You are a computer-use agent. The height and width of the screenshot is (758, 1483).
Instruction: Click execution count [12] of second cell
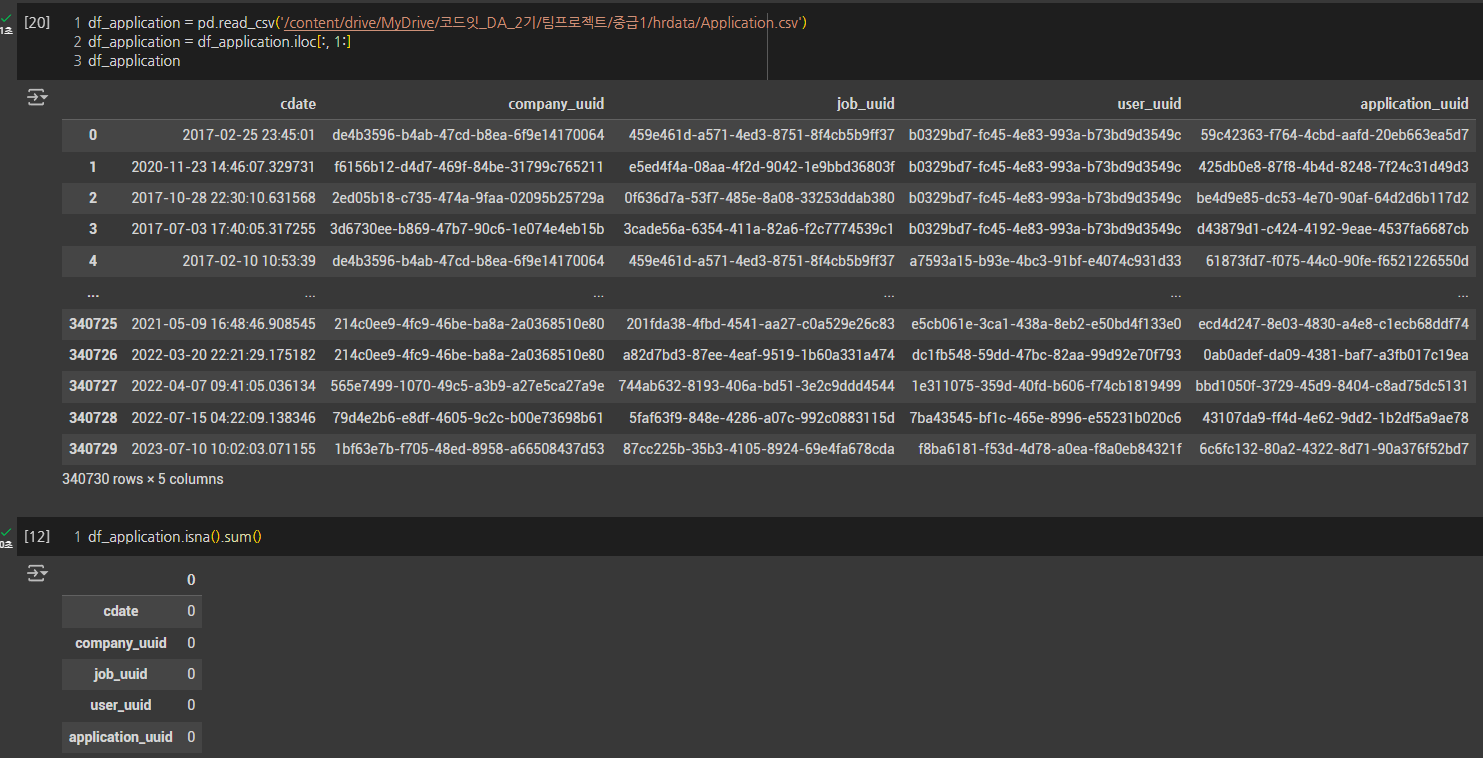click(x=37, y=537)
